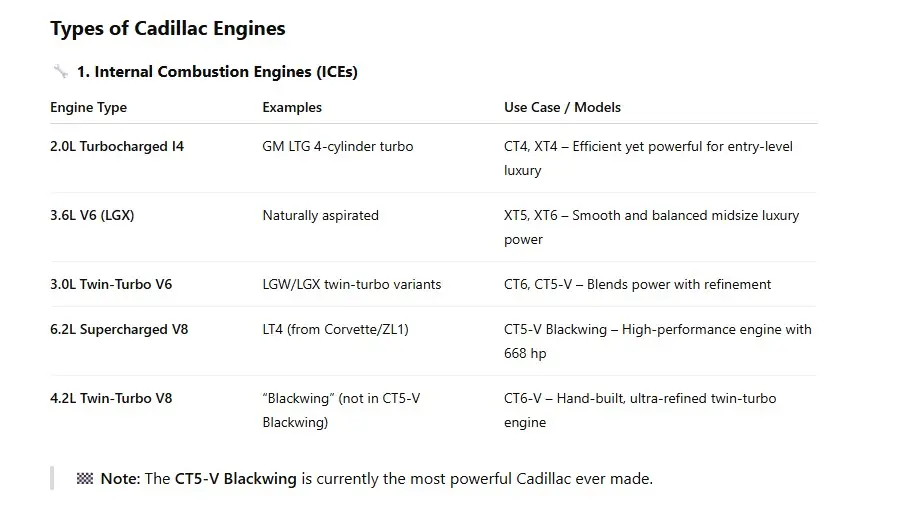Click the "CT6, CT5-V – Blends power" use case cell

click(637, 284)
